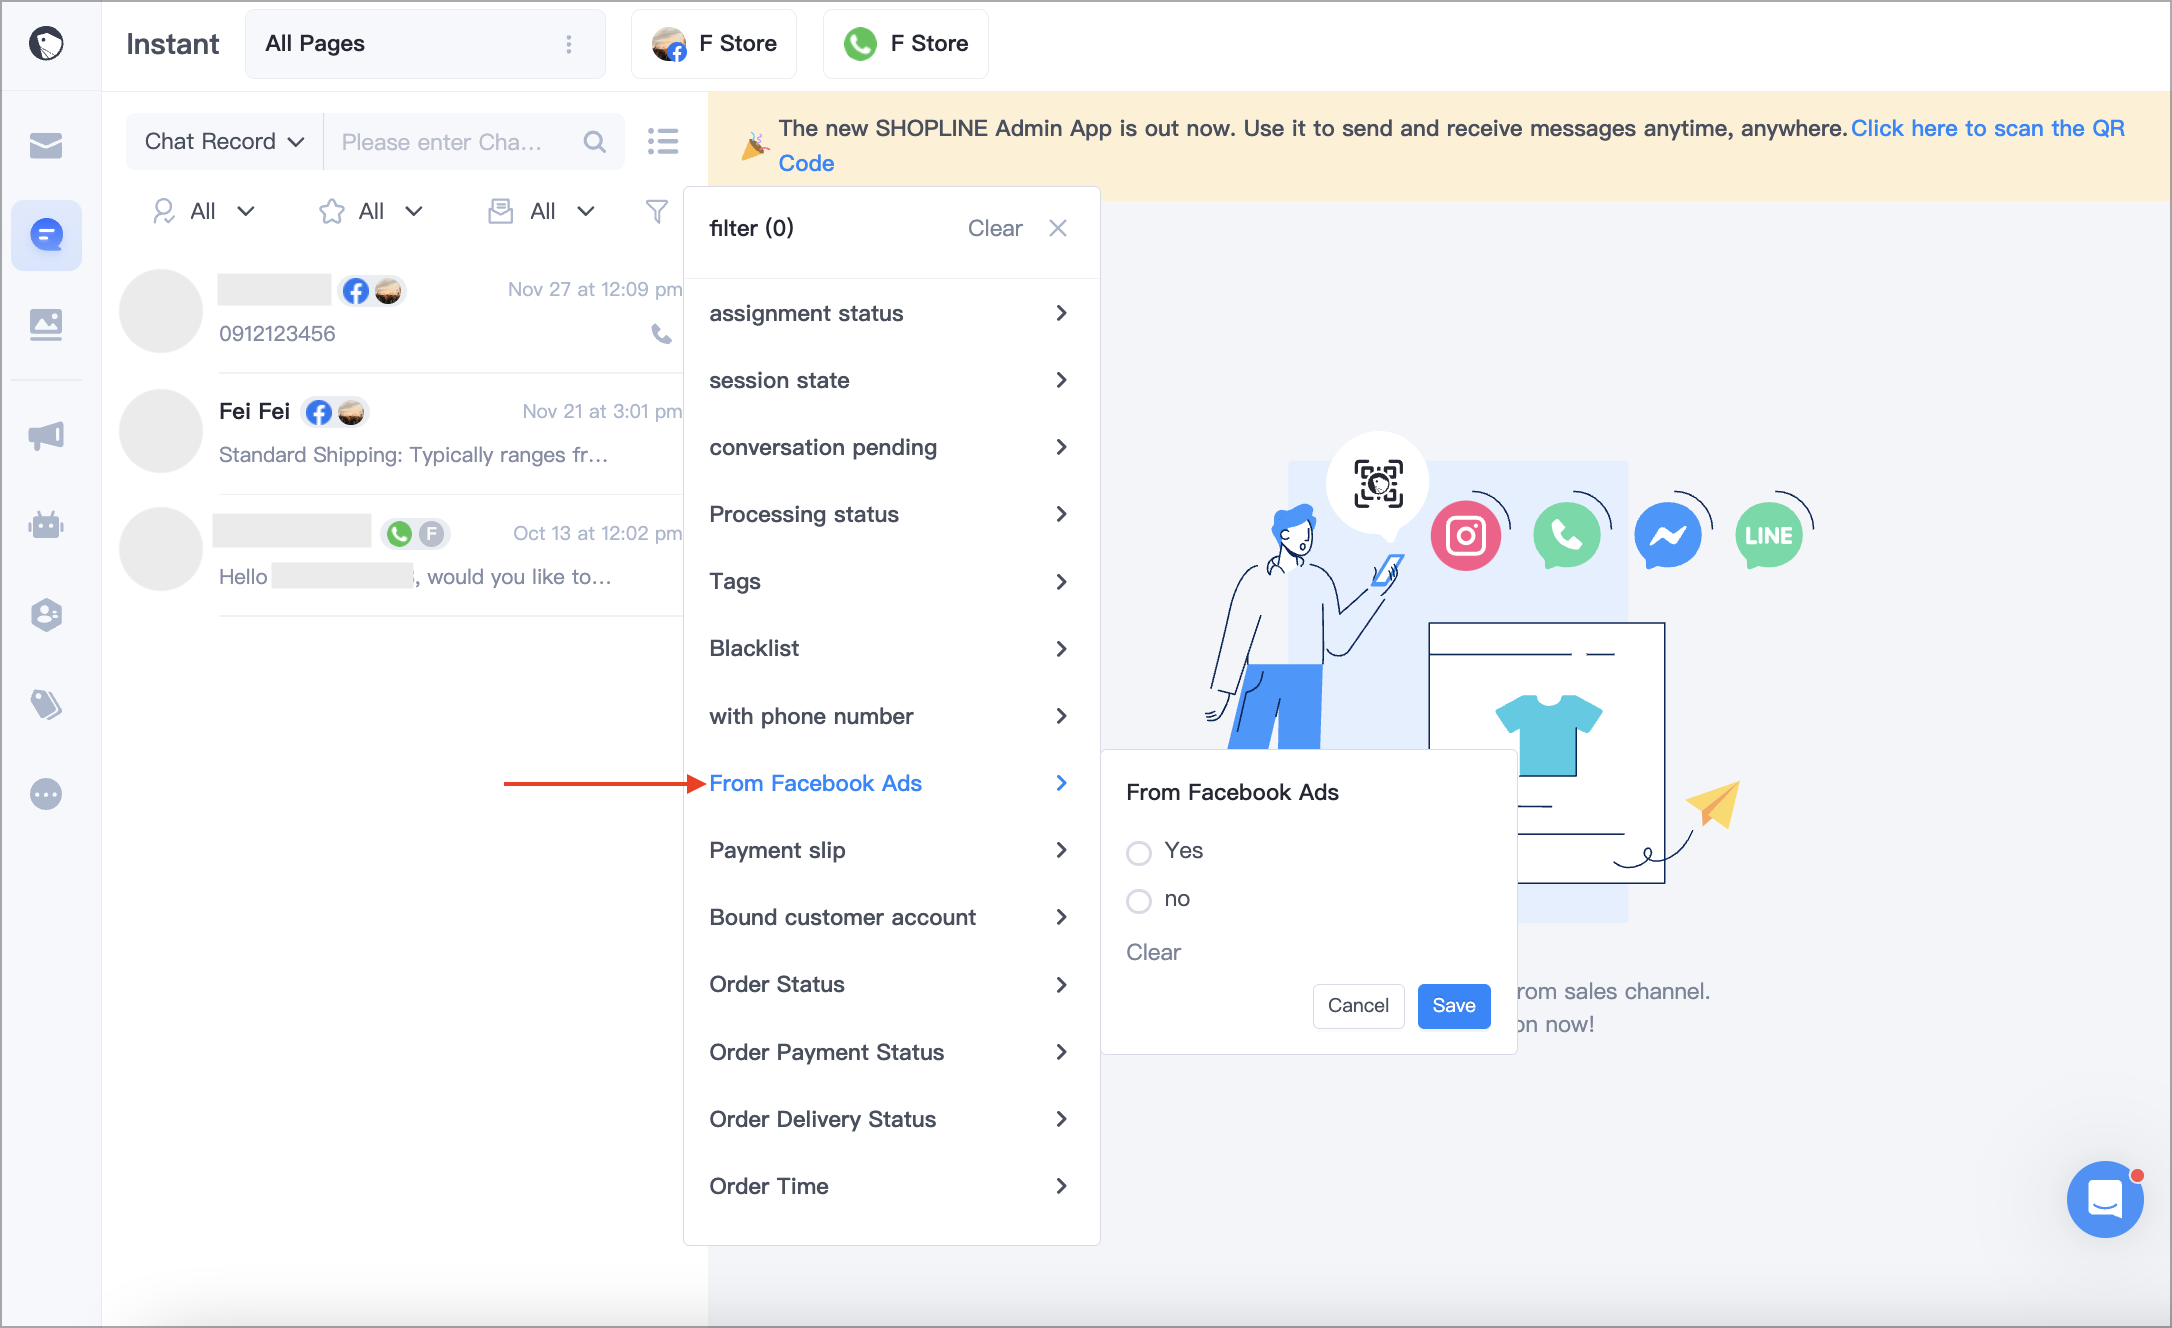This screenshot has height=1328, width=2172.
Task: Open the more options ellipsis sidebar icon
Action: point(46,794)
